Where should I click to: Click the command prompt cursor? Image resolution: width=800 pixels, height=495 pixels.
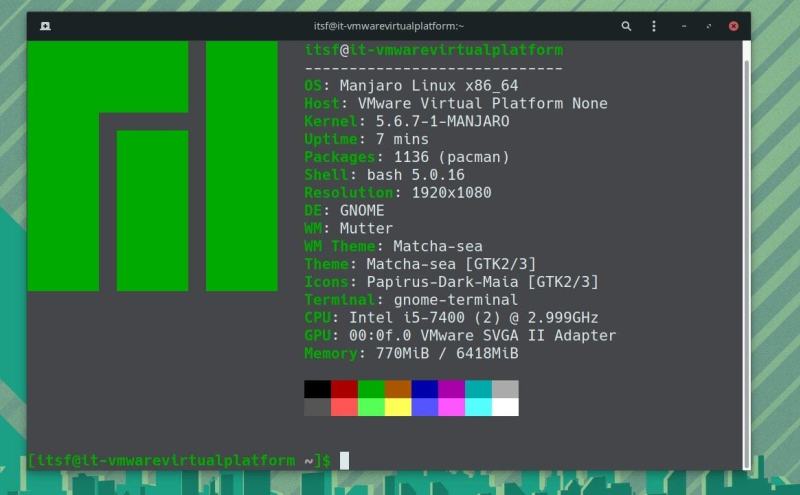tap(344, 460)
